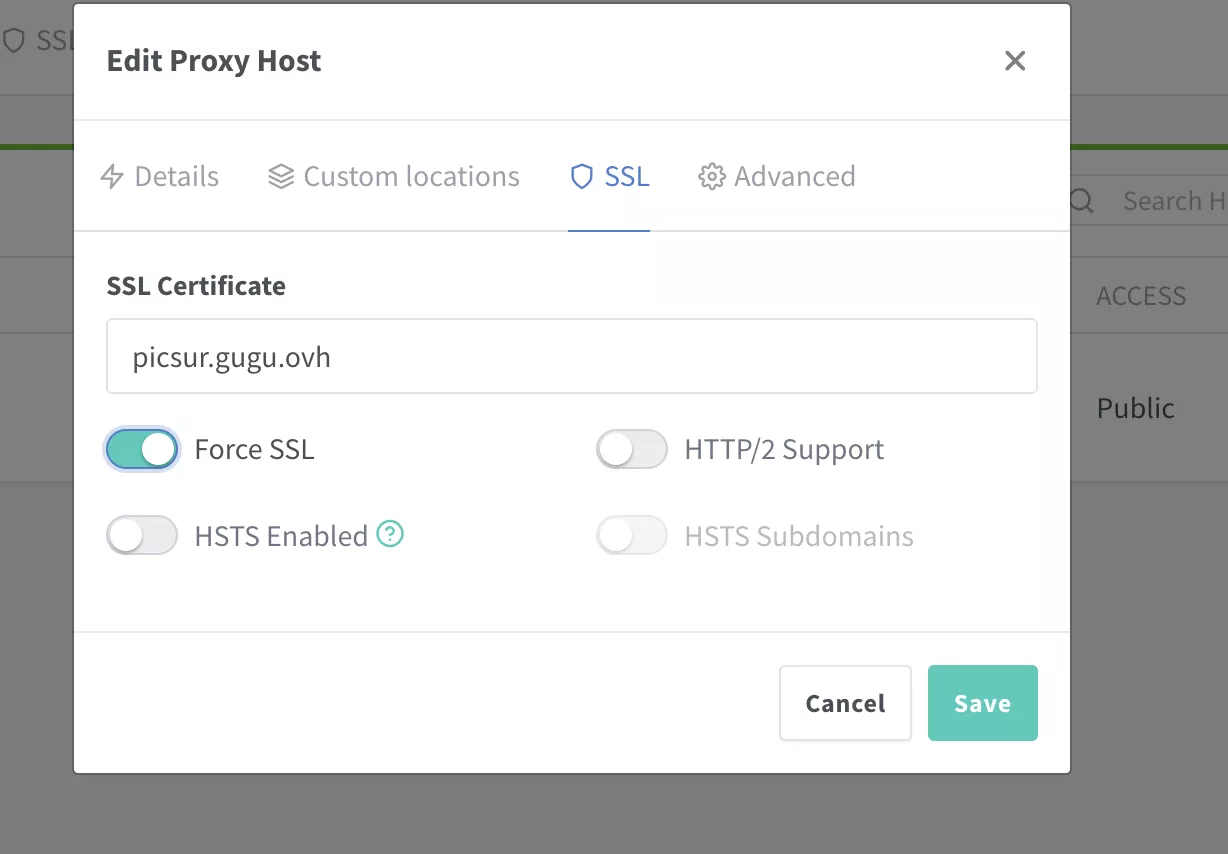The width and height of the screenshot is (1228, 854).
Task: Open the HSTS help question mark icon
Action: point(390,535)
